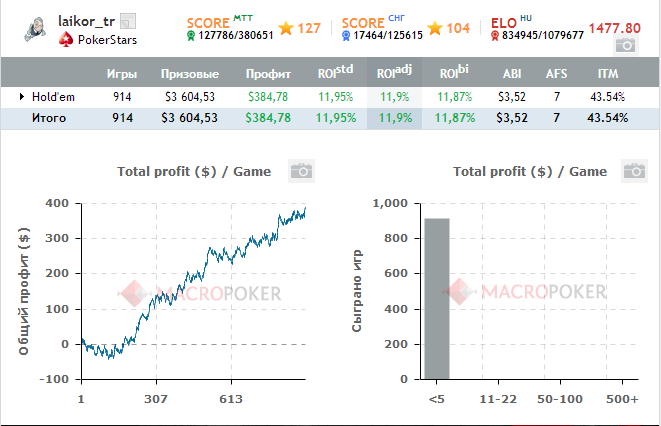
Task: Click the ITM column header
Action: [607, 74]
